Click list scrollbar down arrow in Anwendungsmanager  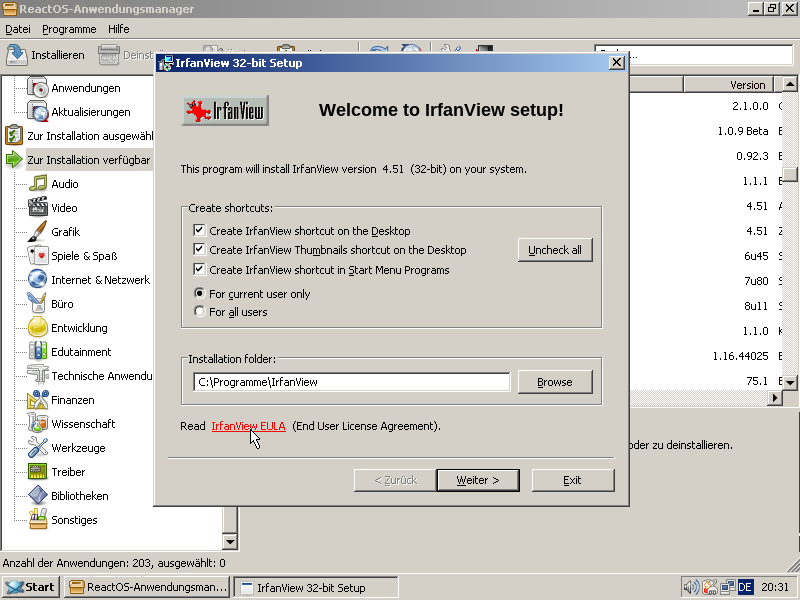pos(790,382)
